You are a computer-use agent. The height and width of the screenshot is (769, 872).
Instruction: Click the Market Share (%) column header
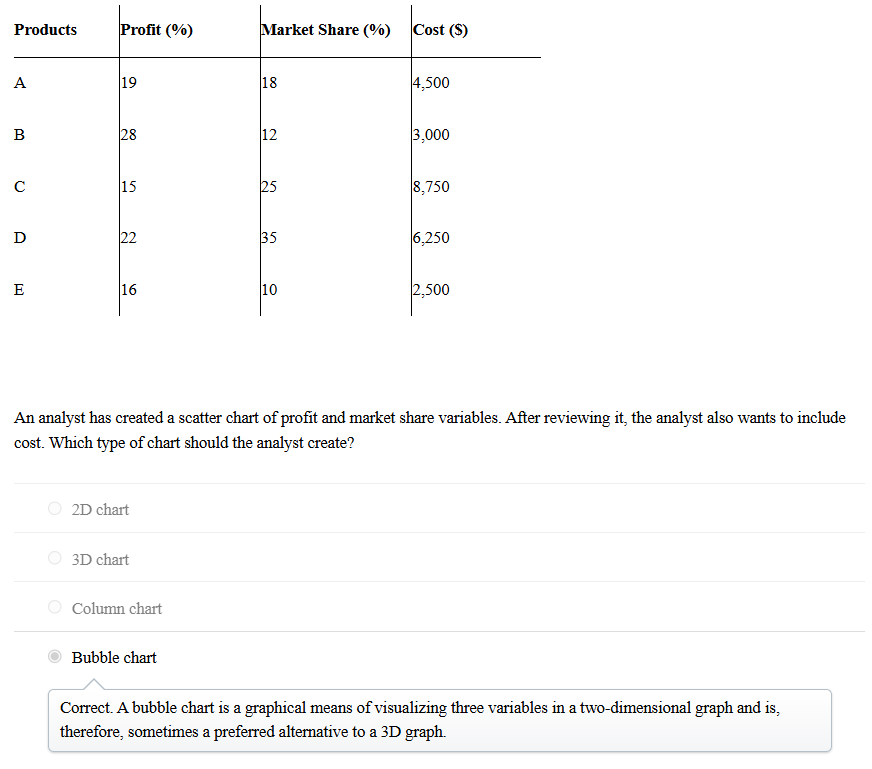[326, 30]
